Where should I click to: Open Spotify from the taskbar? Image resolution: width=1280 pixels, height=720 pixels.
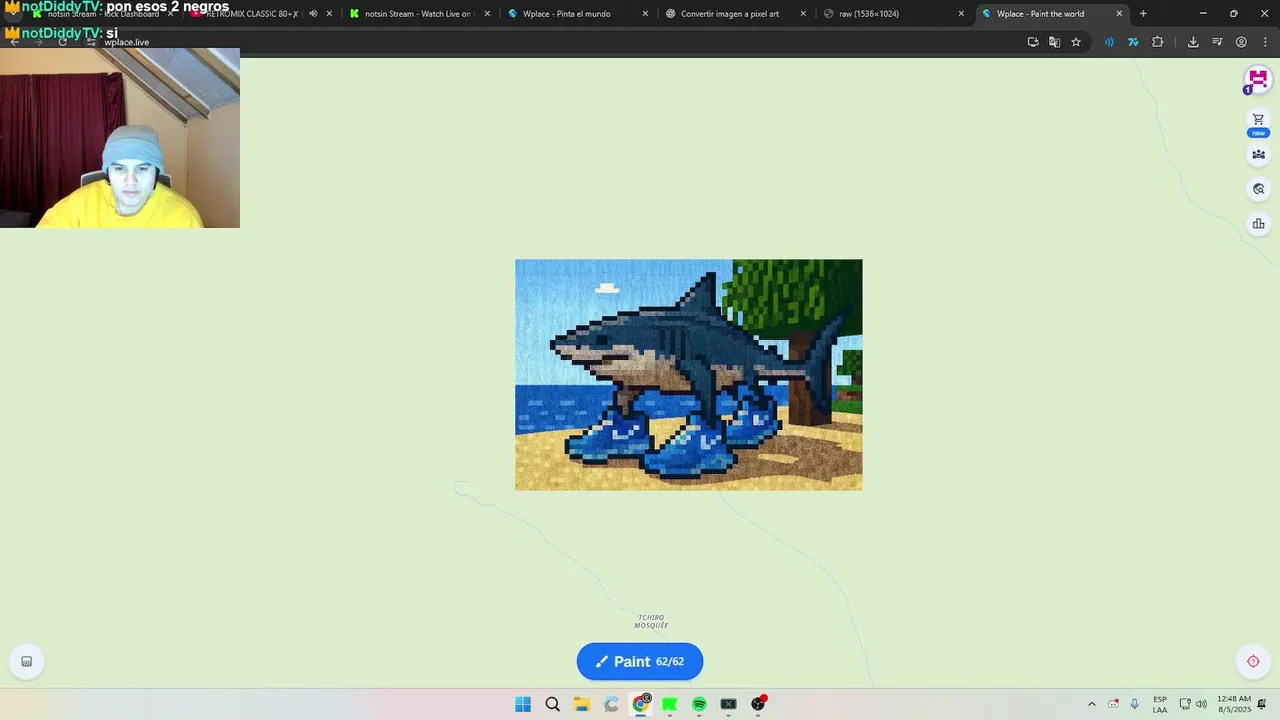pyautogui.click(x=699, y=704)
